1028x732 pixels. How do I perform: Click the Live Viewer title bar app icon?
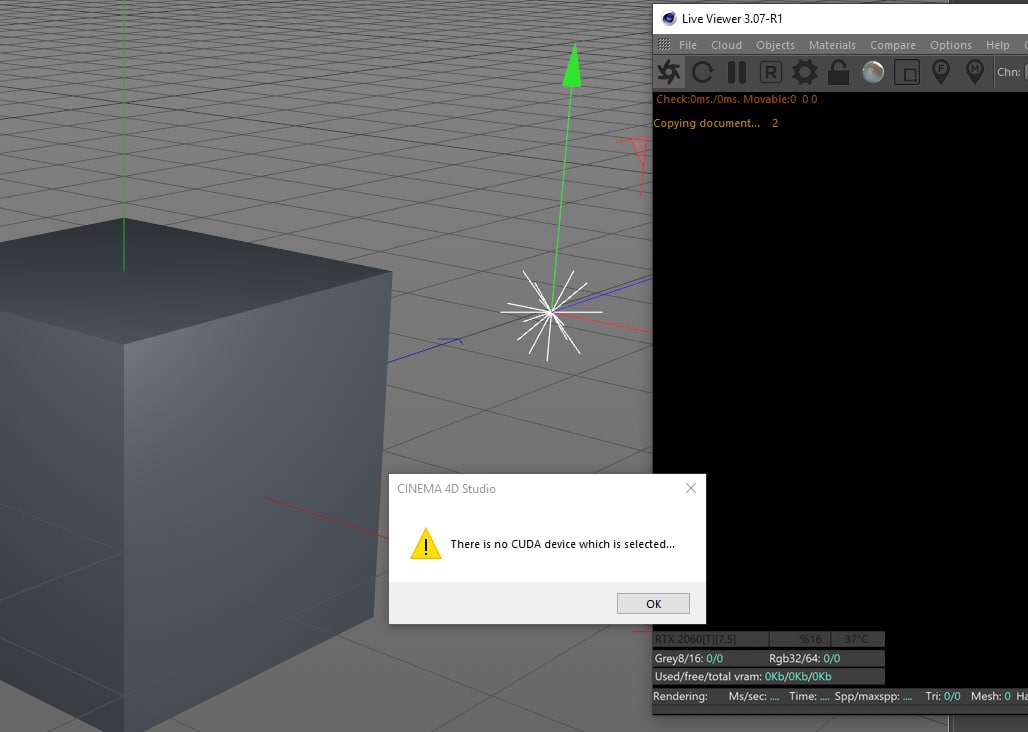669,18
